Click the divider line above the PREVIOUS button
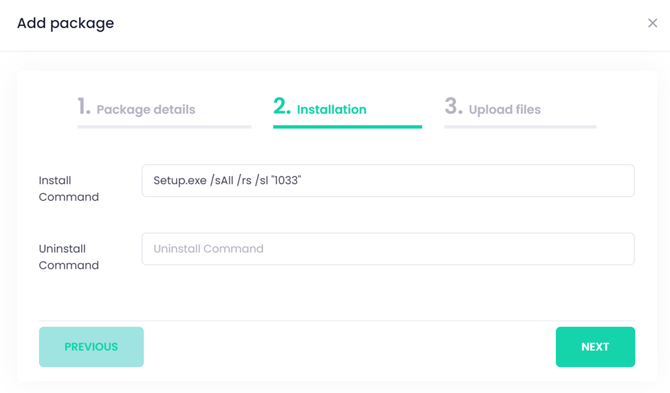This screenshot has width=670, height=393. coord(337,320)
